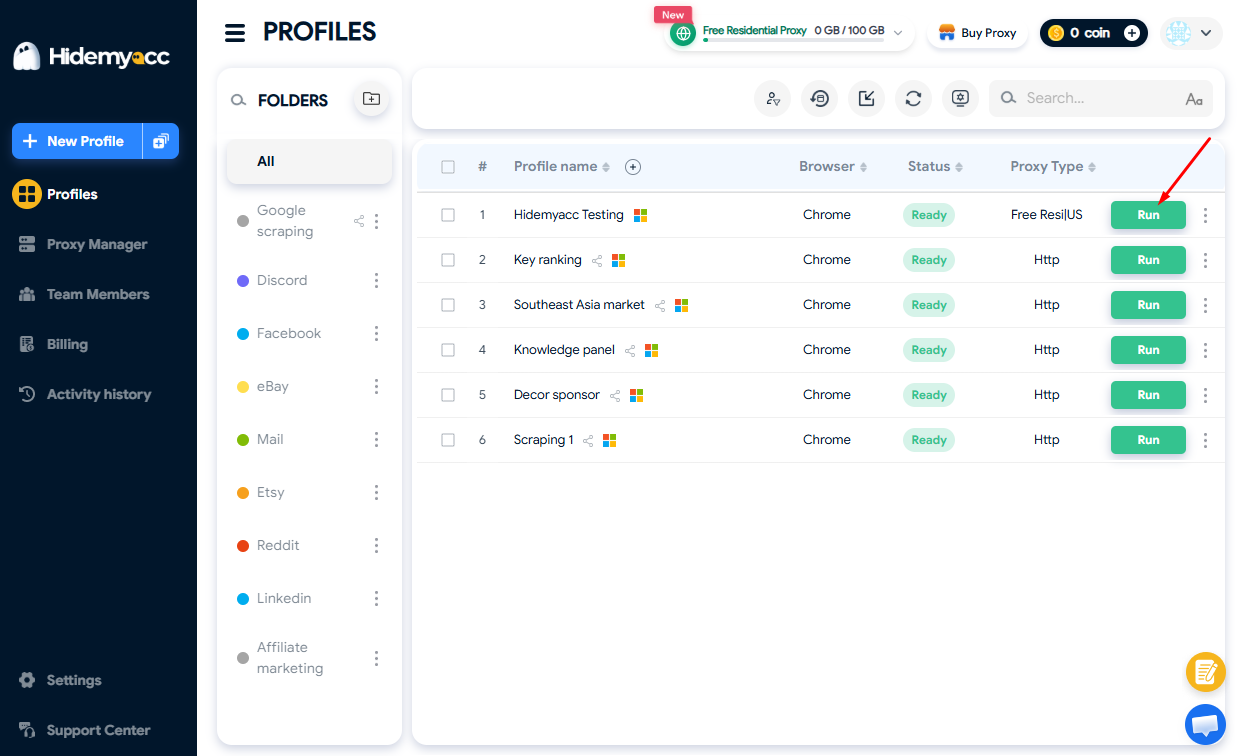Check the Knowledge panel row checkbox

[x=448, y=350]
